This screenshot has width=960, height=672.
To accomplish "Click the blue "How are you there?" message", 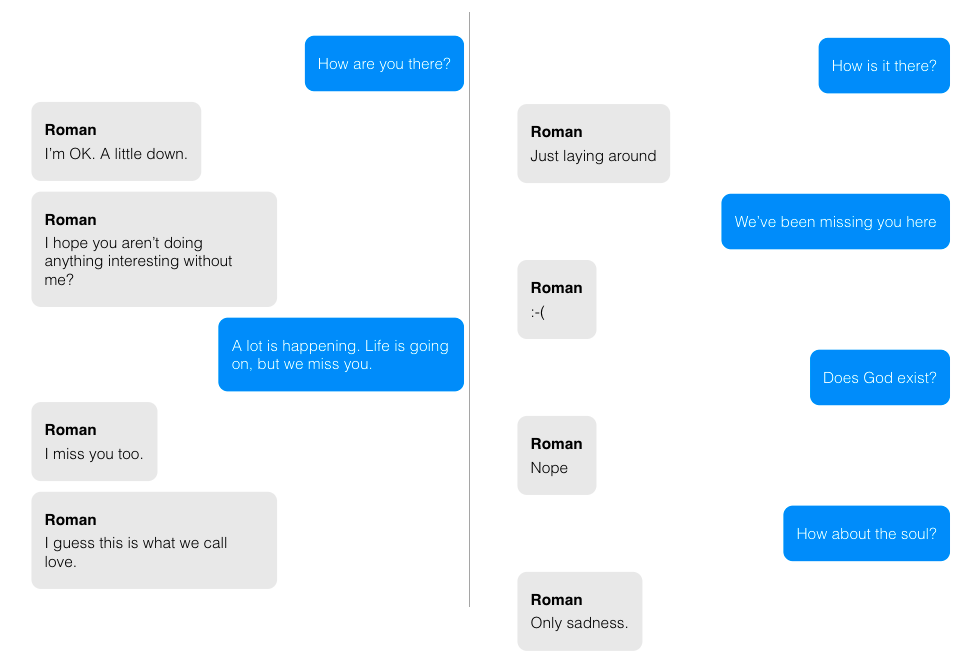I will point(384,64).
